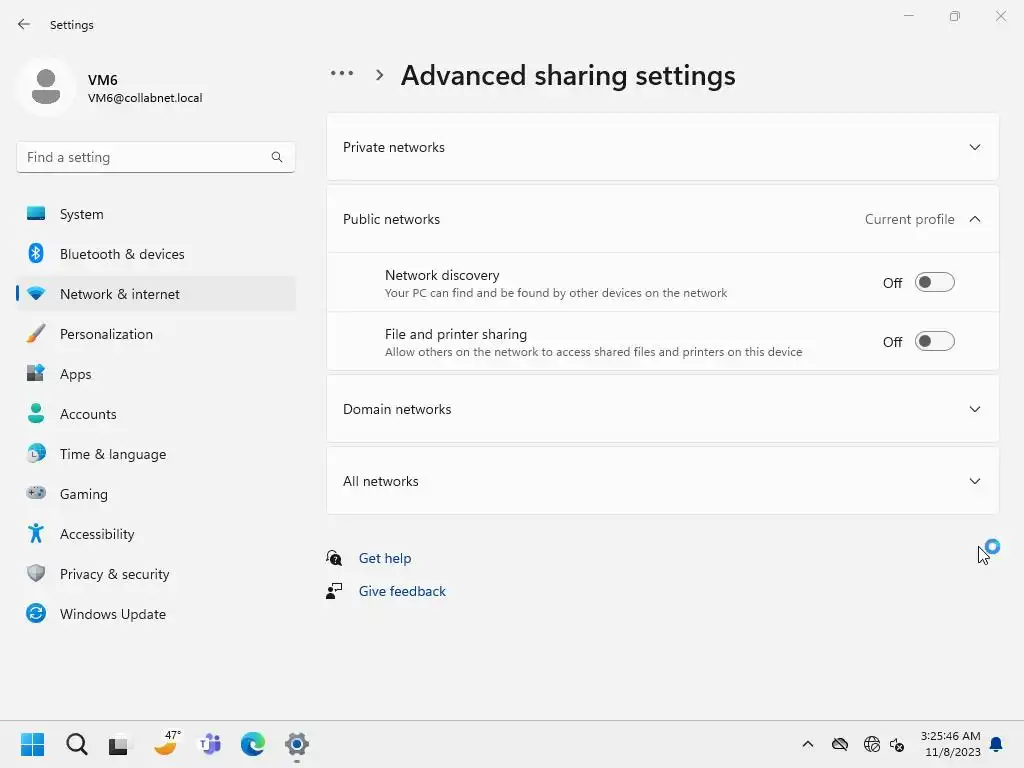Turn on Network discovery toggle

click(935, 283)
